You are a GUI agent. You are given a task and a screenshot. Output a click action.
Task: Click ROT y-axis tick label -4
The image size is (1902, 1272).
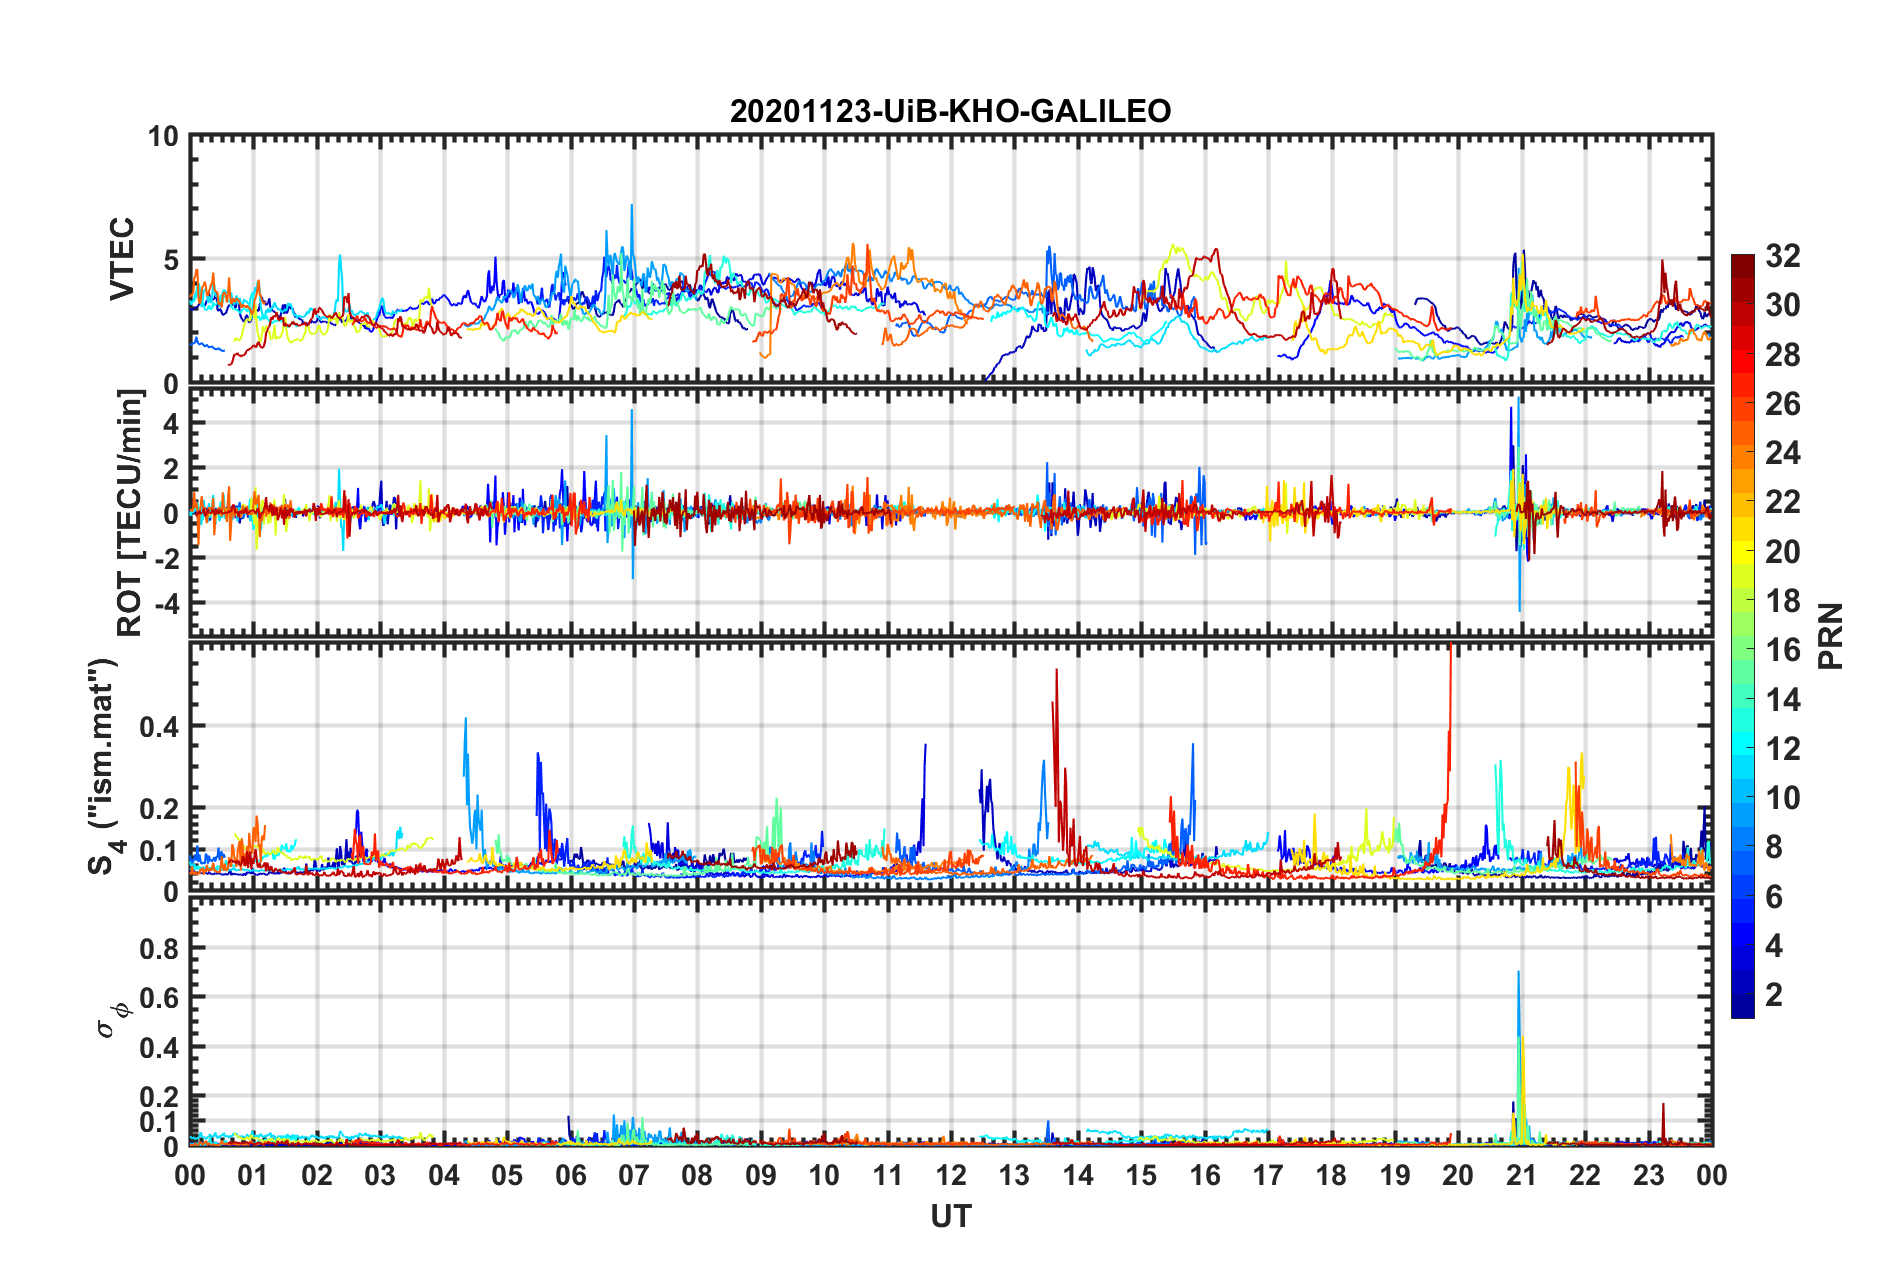click(167, 604)
